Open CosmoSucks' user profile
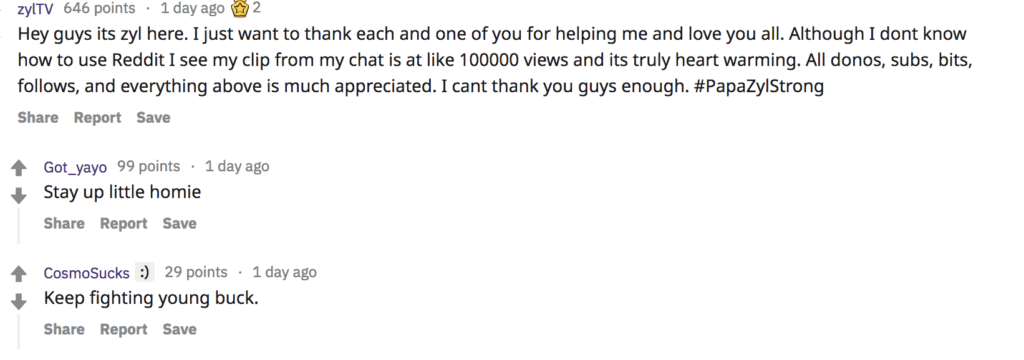Image resolution: width=1024 pixels, height=360 pixels. [86, 273]
